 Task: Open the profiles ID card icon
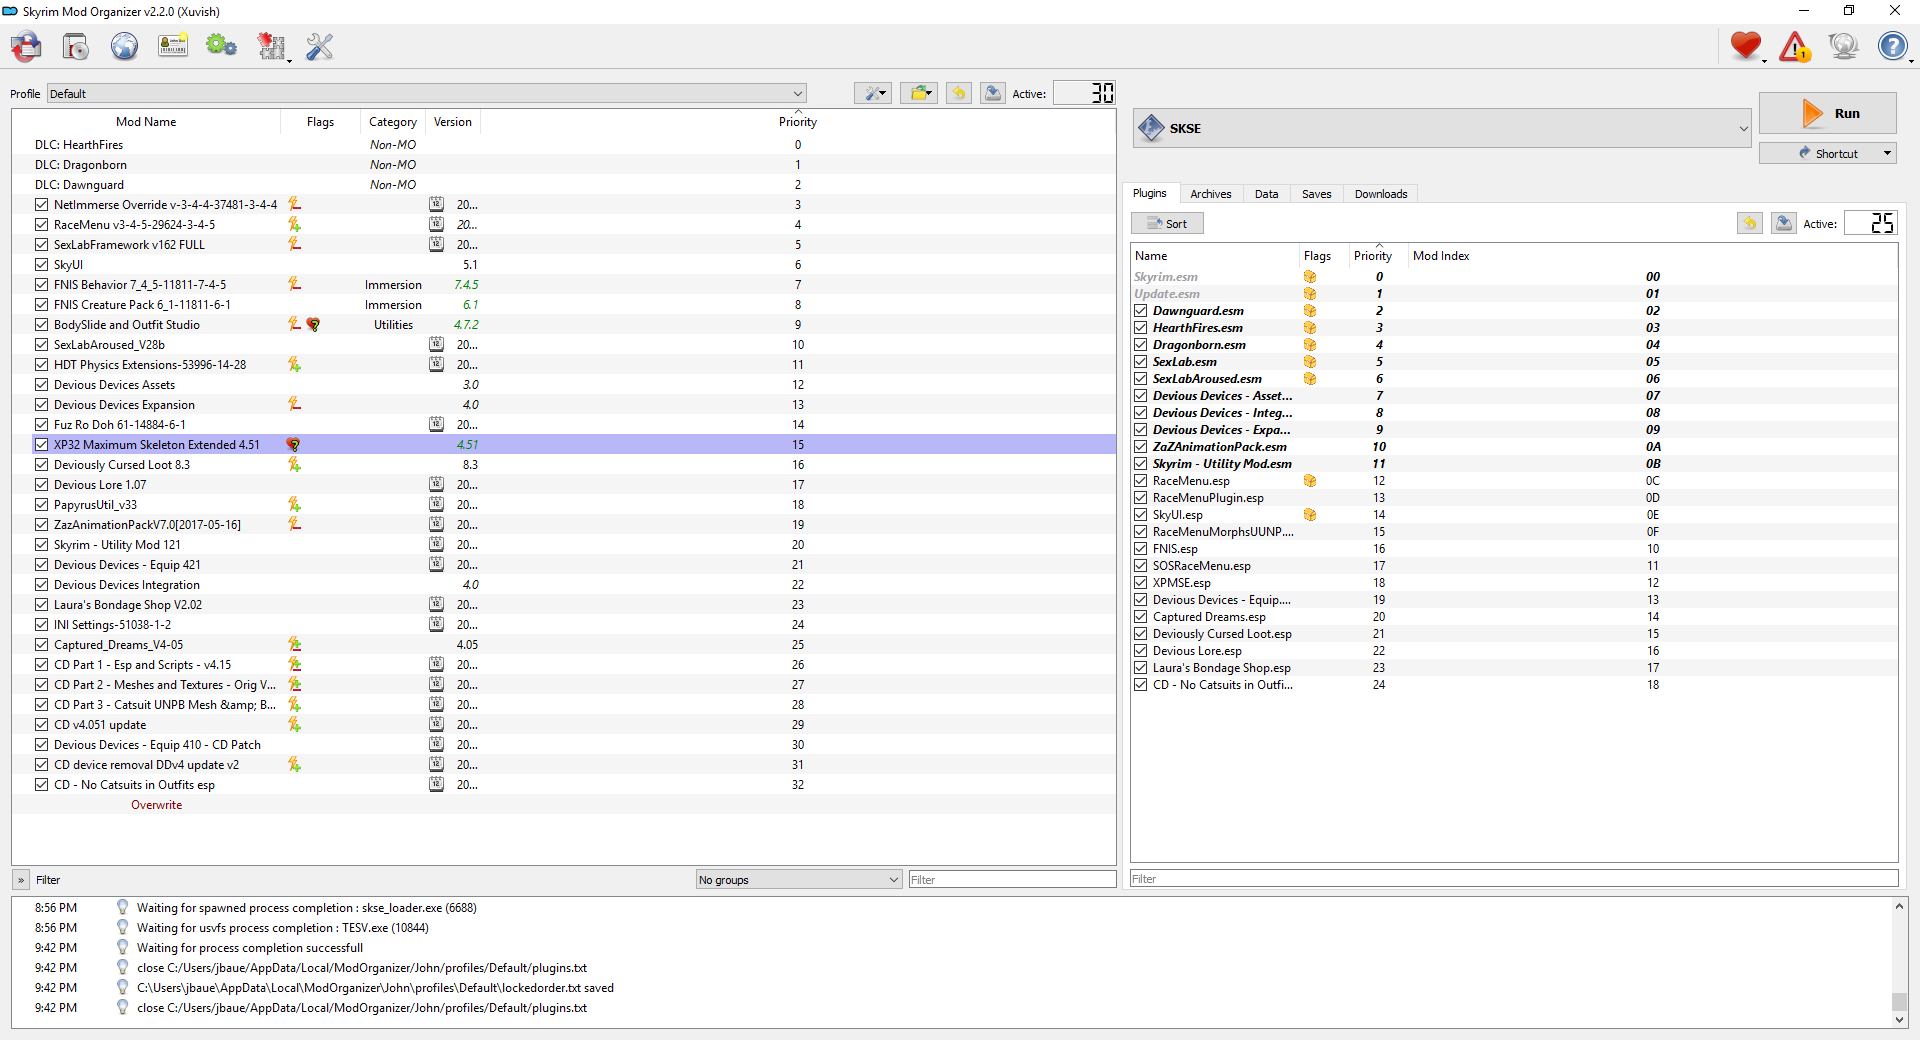(x=173, y=46)
